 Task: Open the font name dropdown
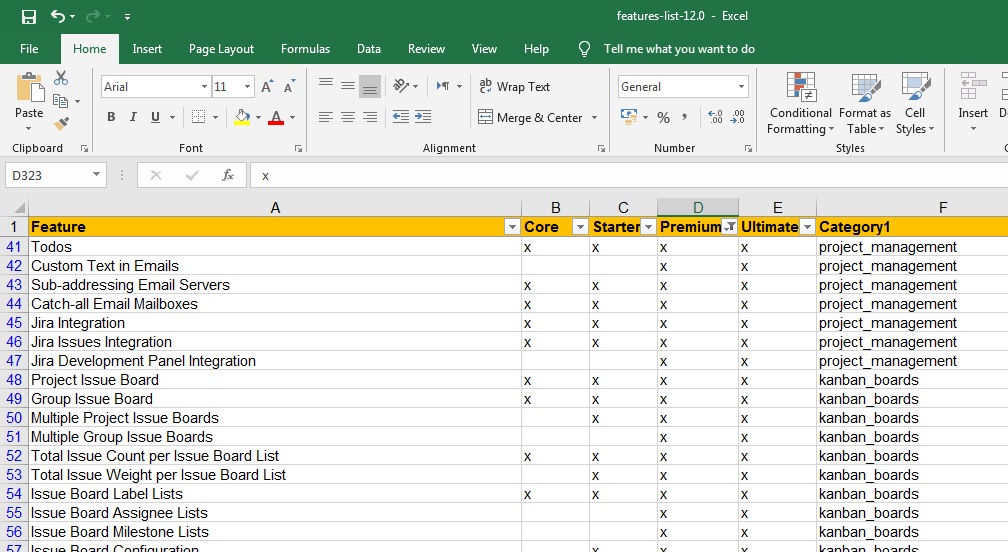pos(203,87)
